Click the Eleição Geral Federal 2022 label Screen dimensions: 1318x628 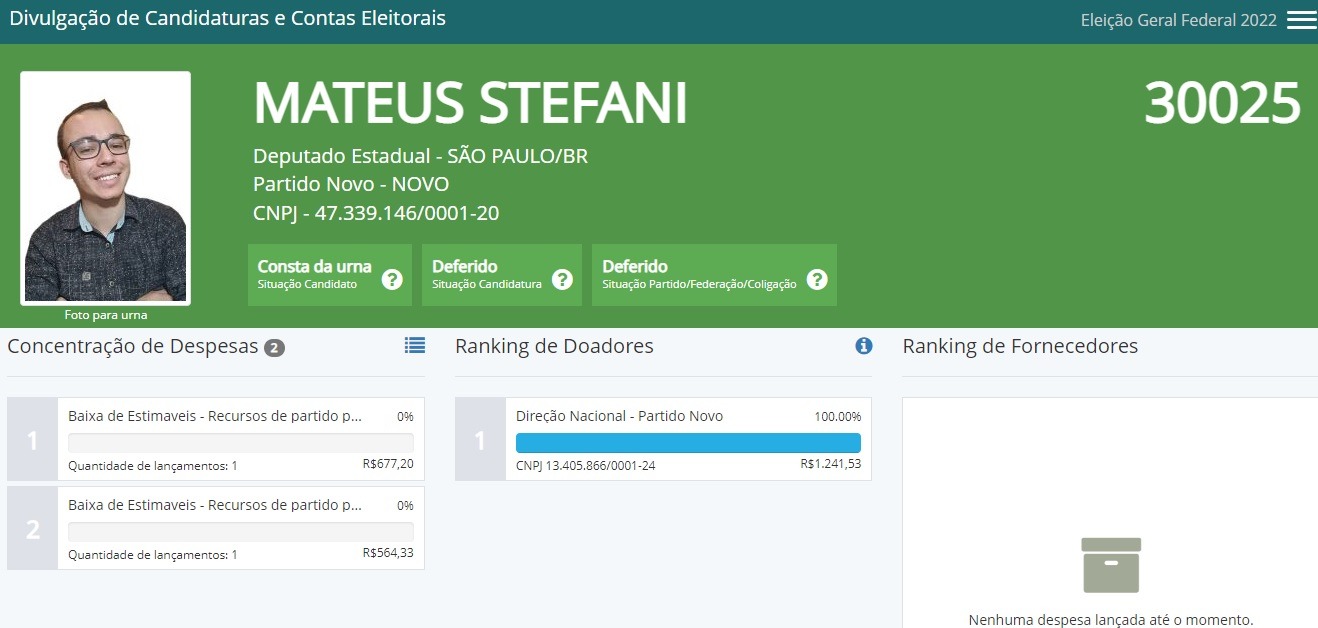(1178, 21)
